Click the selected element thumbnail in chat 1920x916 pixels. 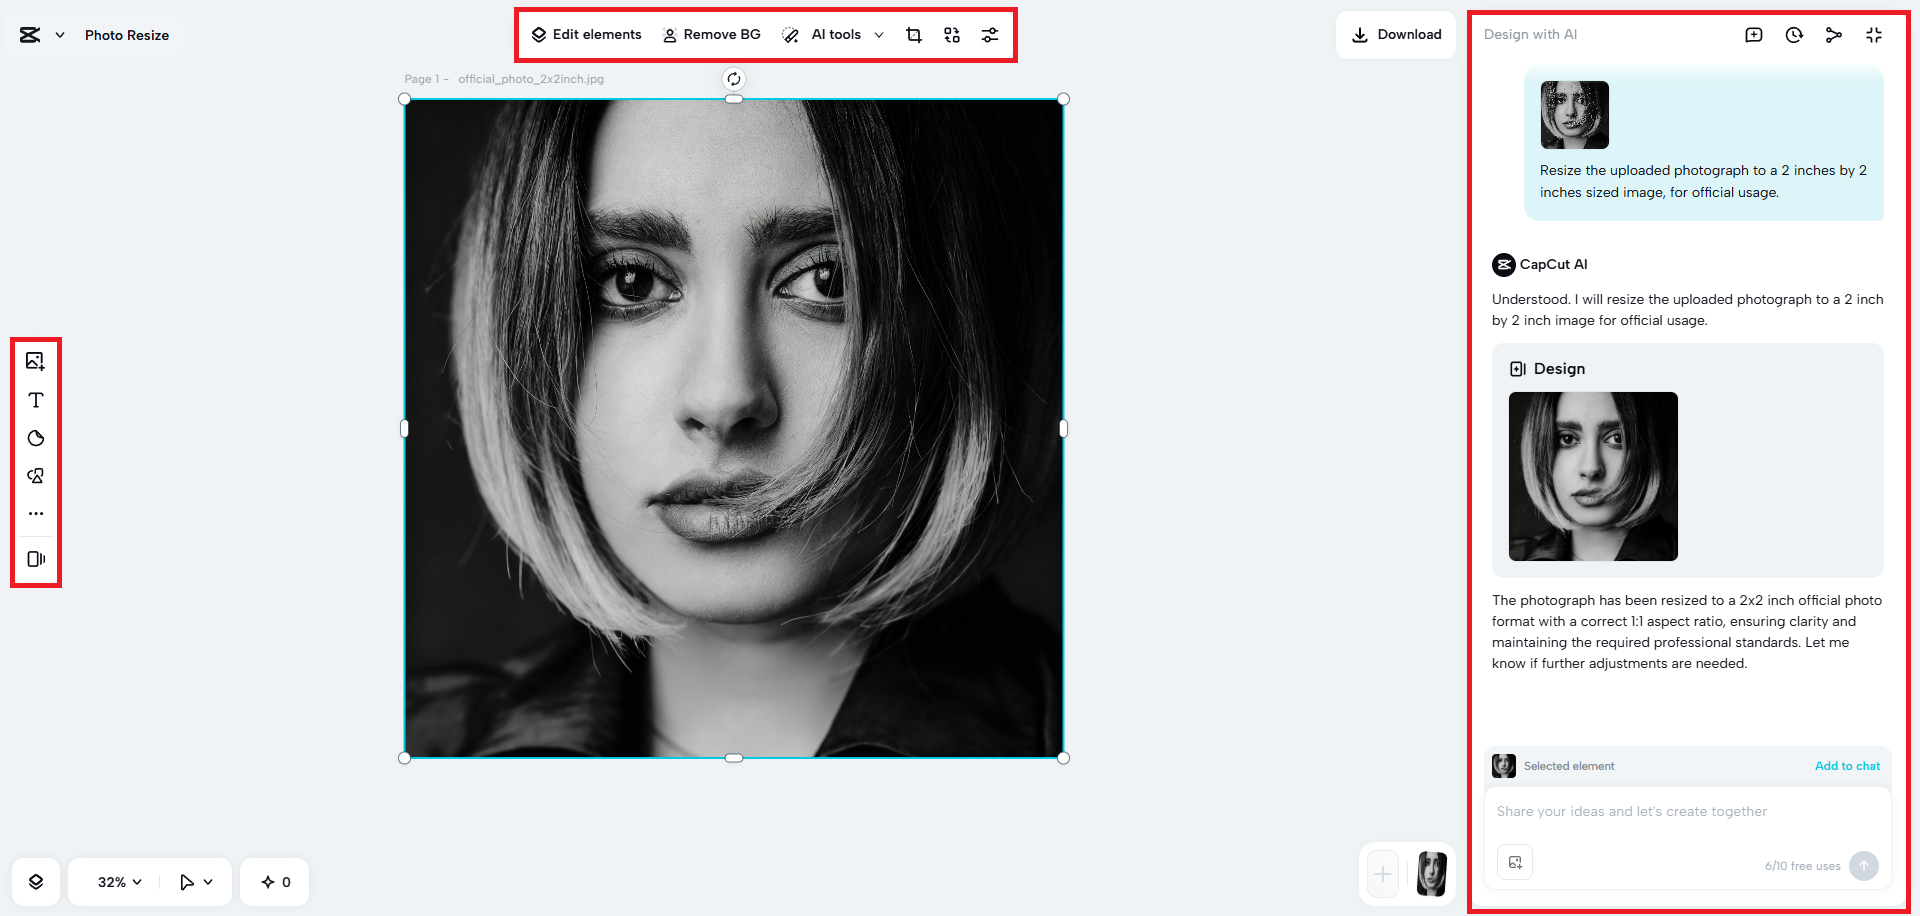(1504, 766)
